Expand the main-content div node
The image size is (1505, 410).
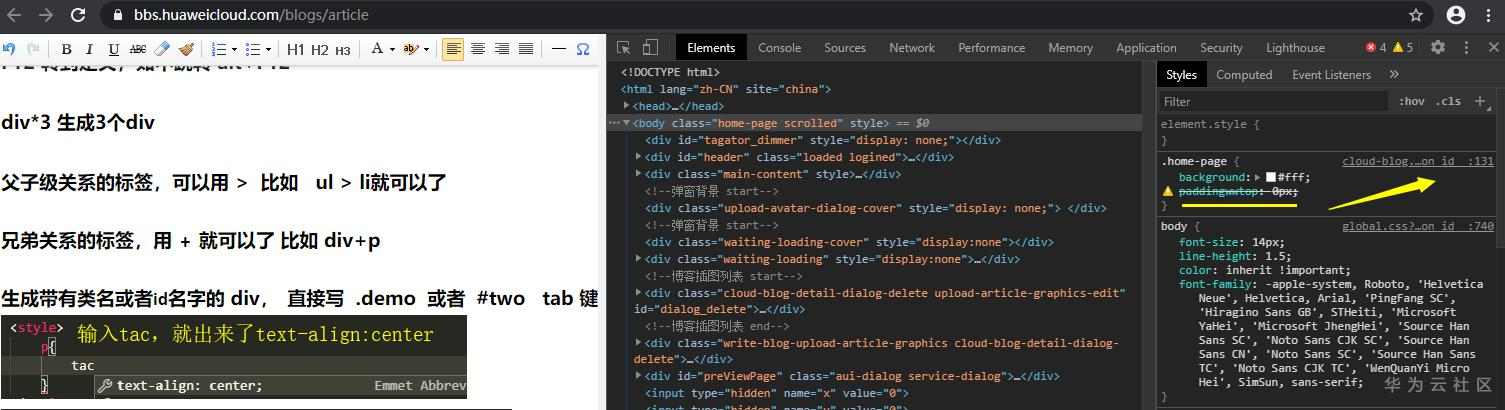pyautogui.click(x=640, y=174)
